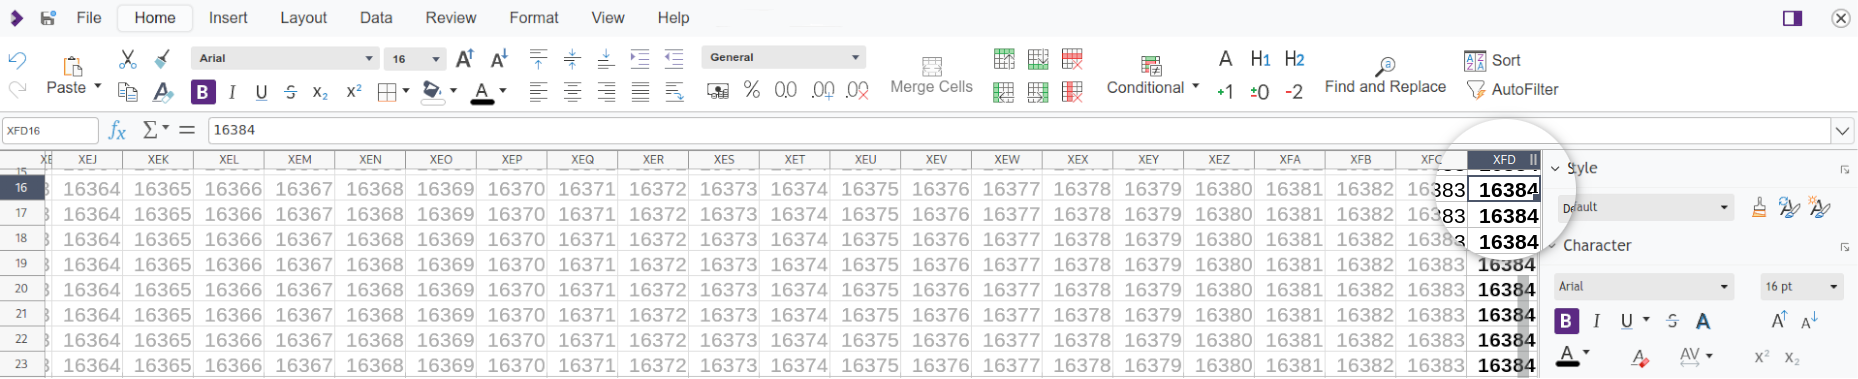
Task: Increase font size in the toolbar
Action: [x=465, y=58]
